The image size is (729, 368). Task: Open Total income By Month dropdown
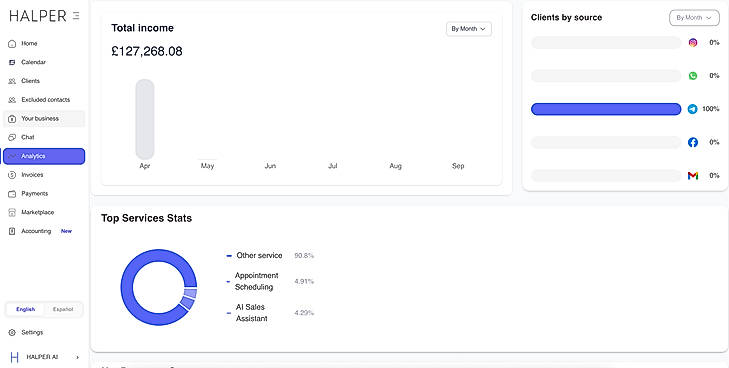pos(469,29)
